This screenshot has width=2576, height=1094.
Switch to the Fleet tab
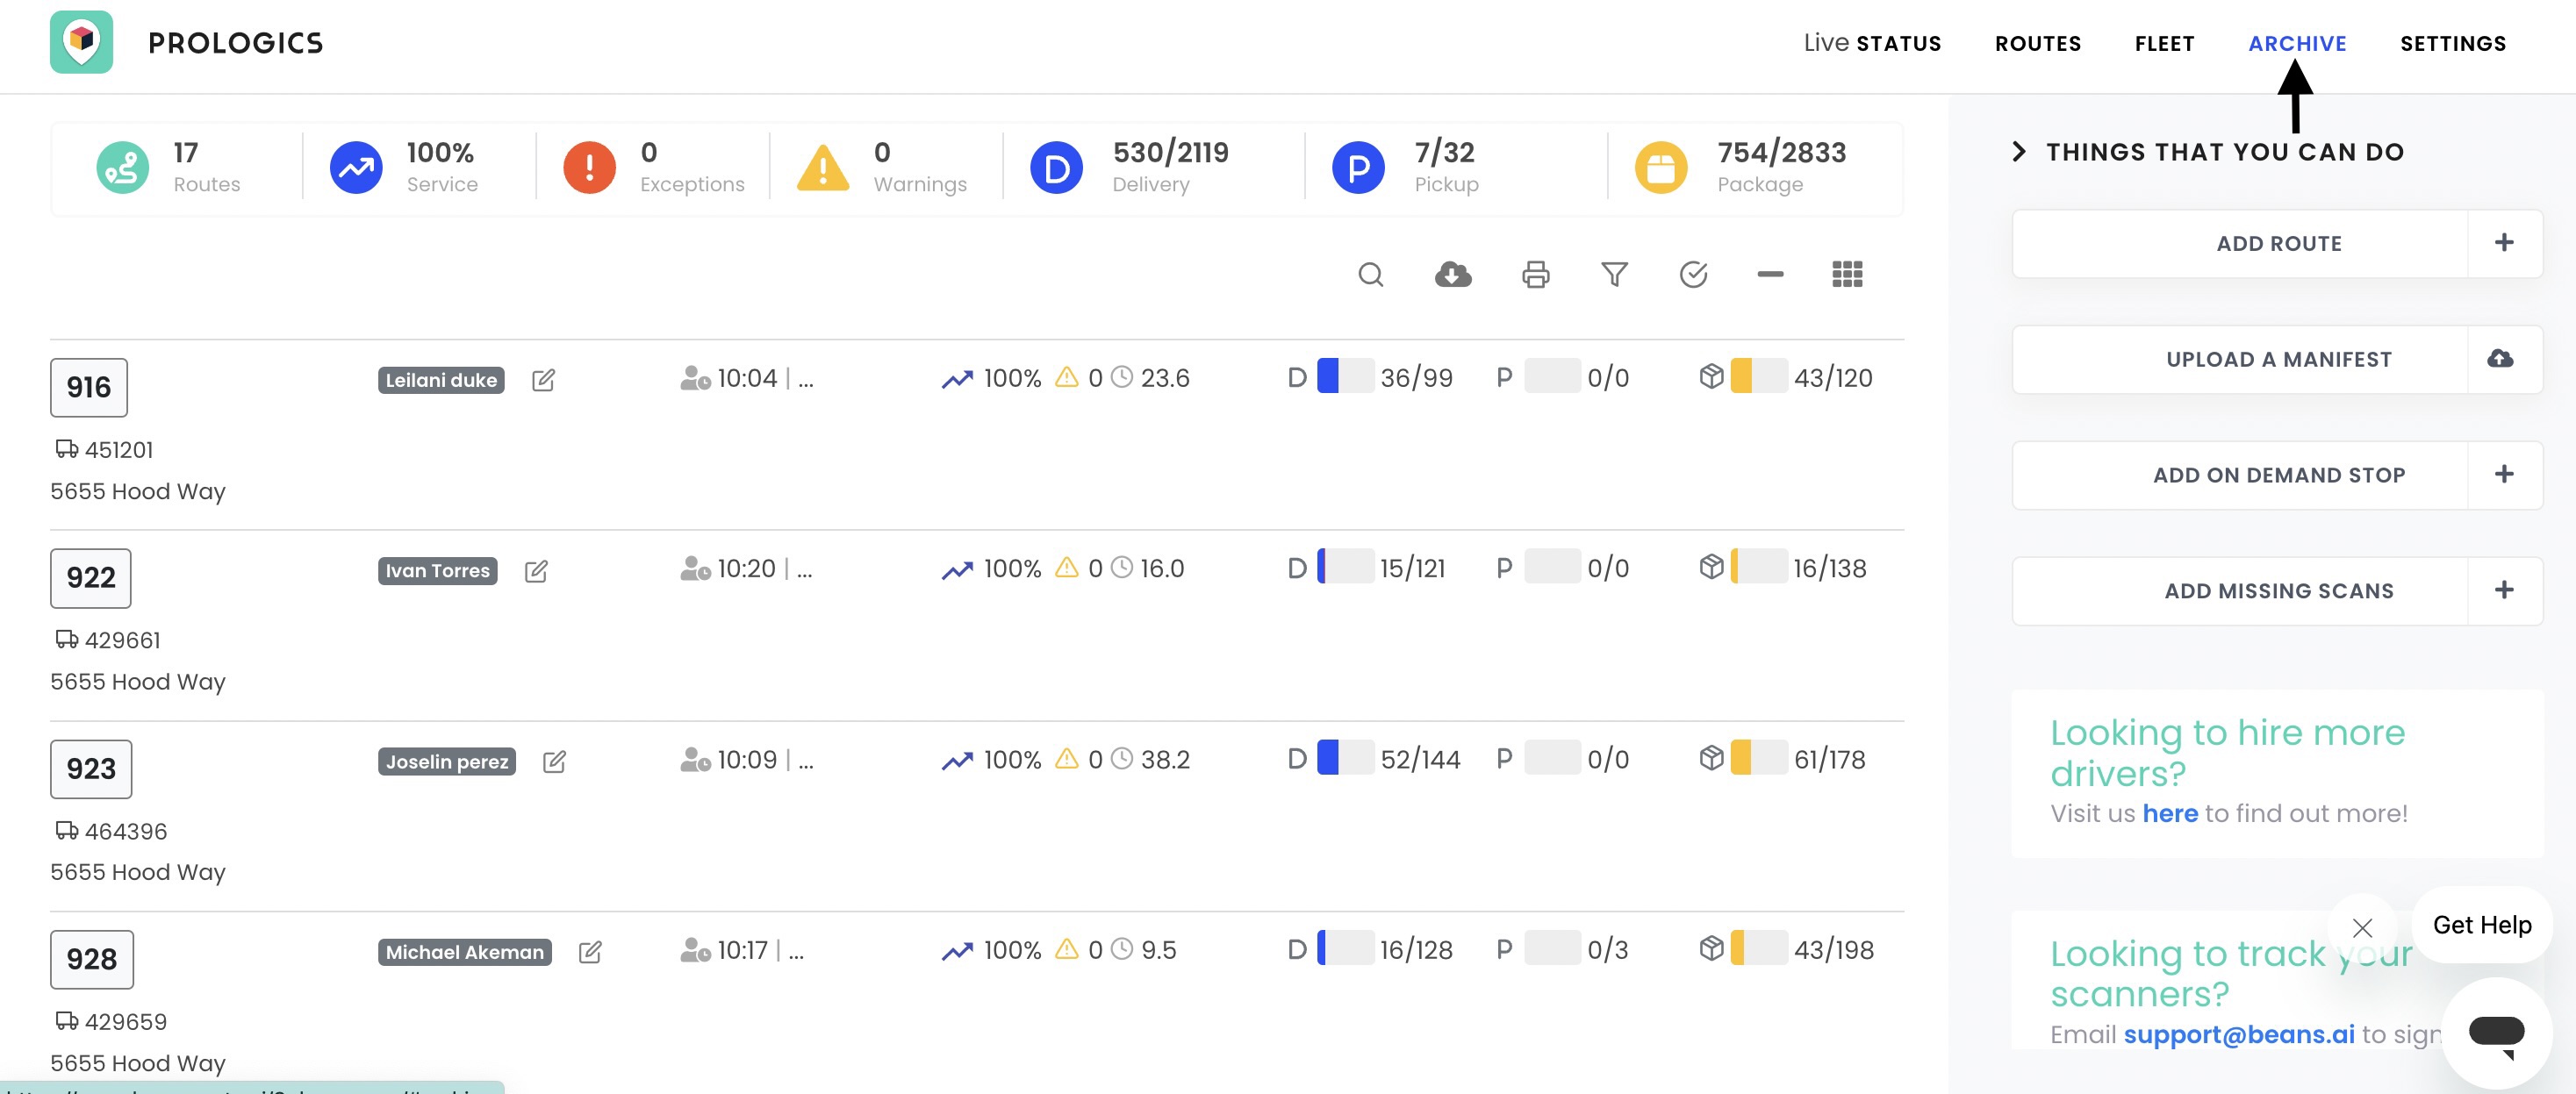pyautogui.click(x=2164, y=44)
